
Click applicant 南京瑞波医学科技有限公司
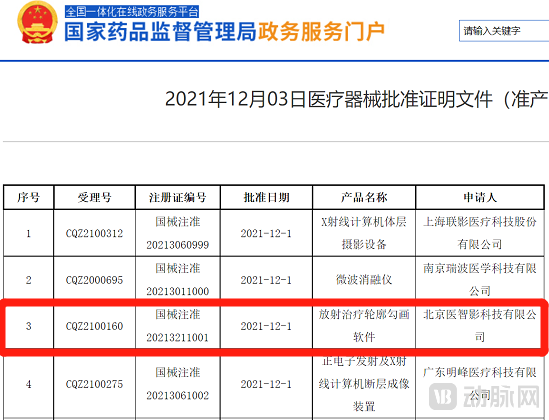pos(480,280)
